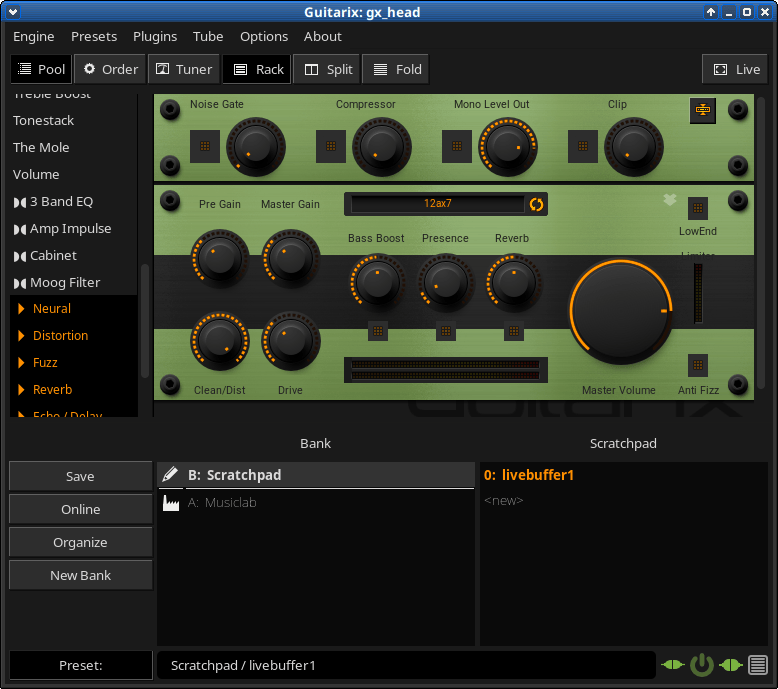Click the icon beside Cabinet

click(20, 256)
